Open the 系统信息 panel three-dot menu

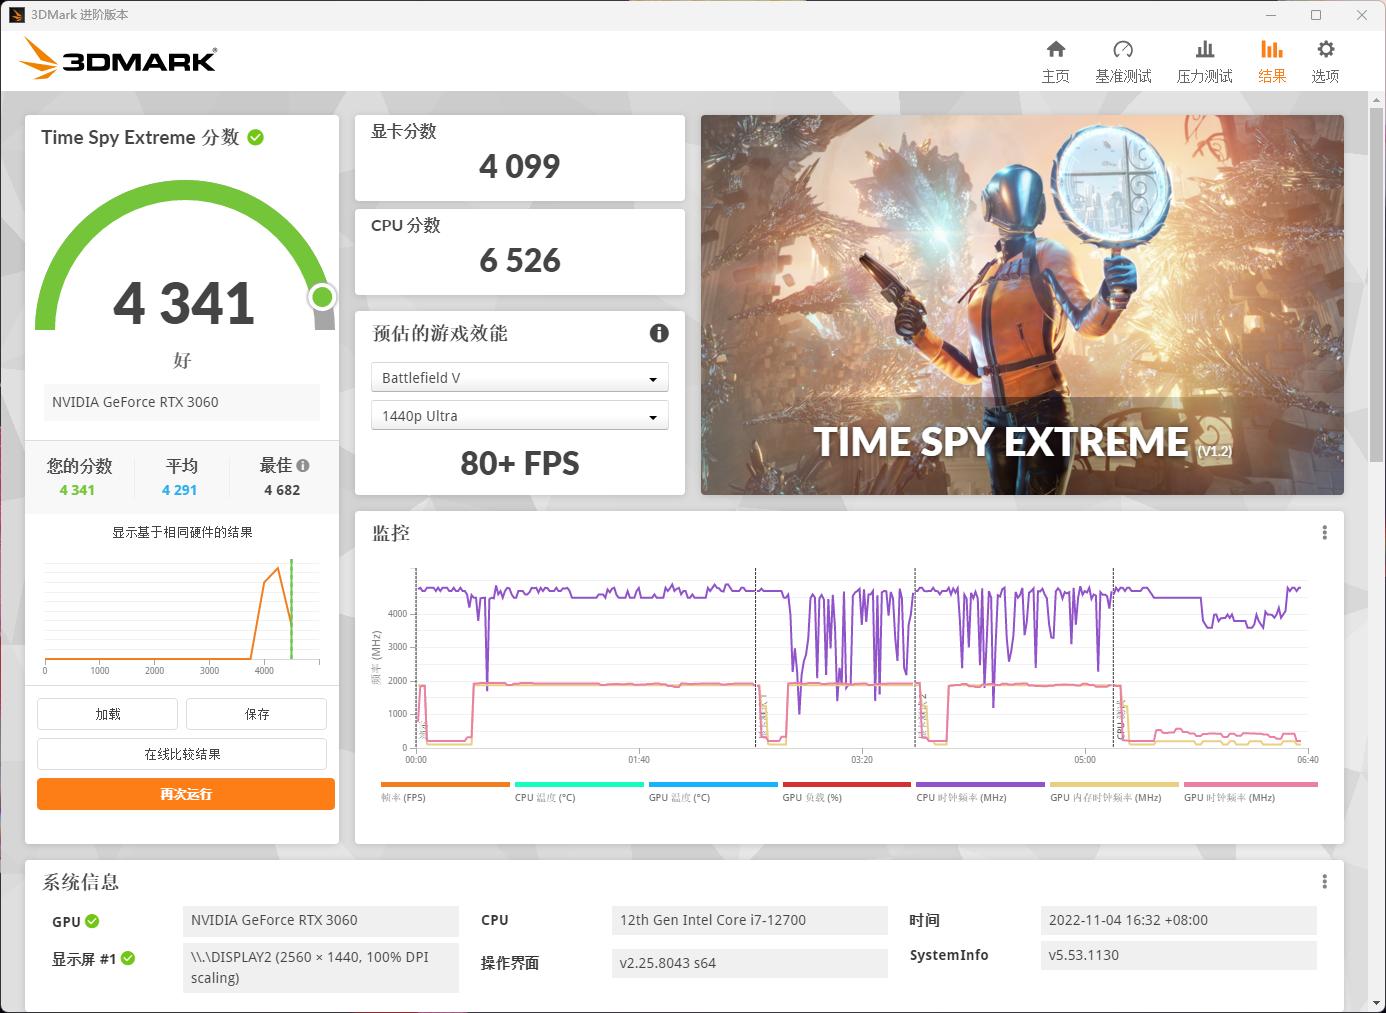point(1324,882)
